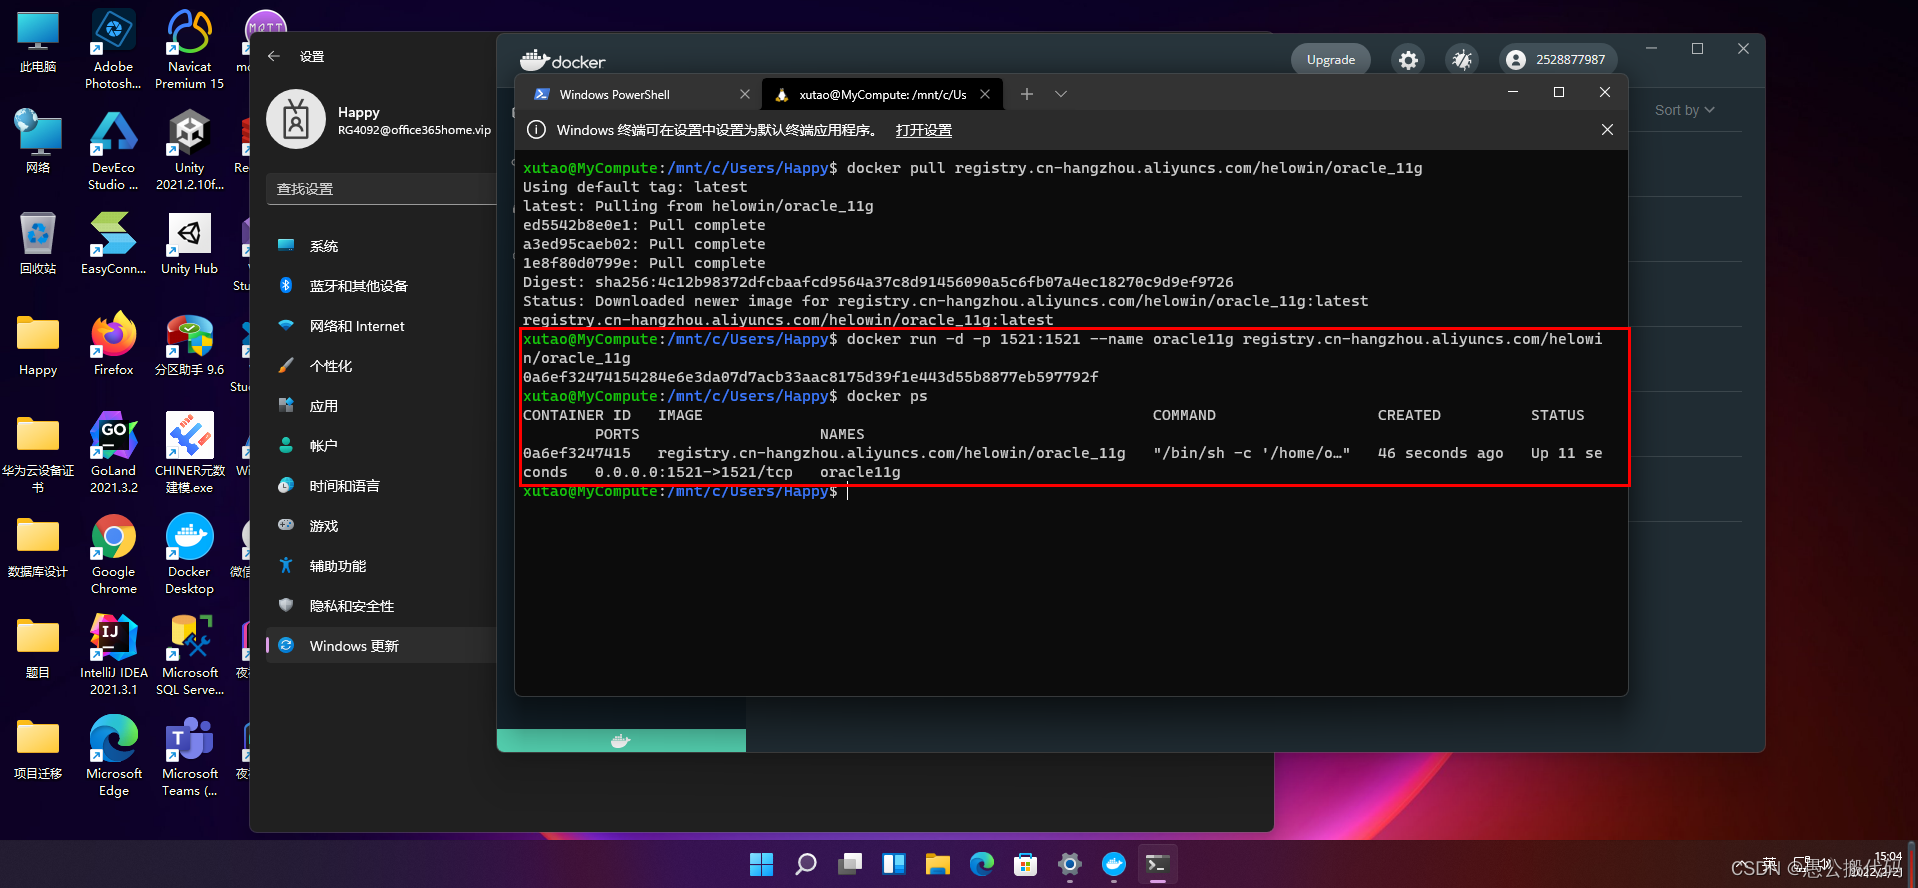Screen dimensions: 1918x888
Task: Open CHINER元数建模.exe shortcut
Action: pyautogui.click(x=189, y=454)
